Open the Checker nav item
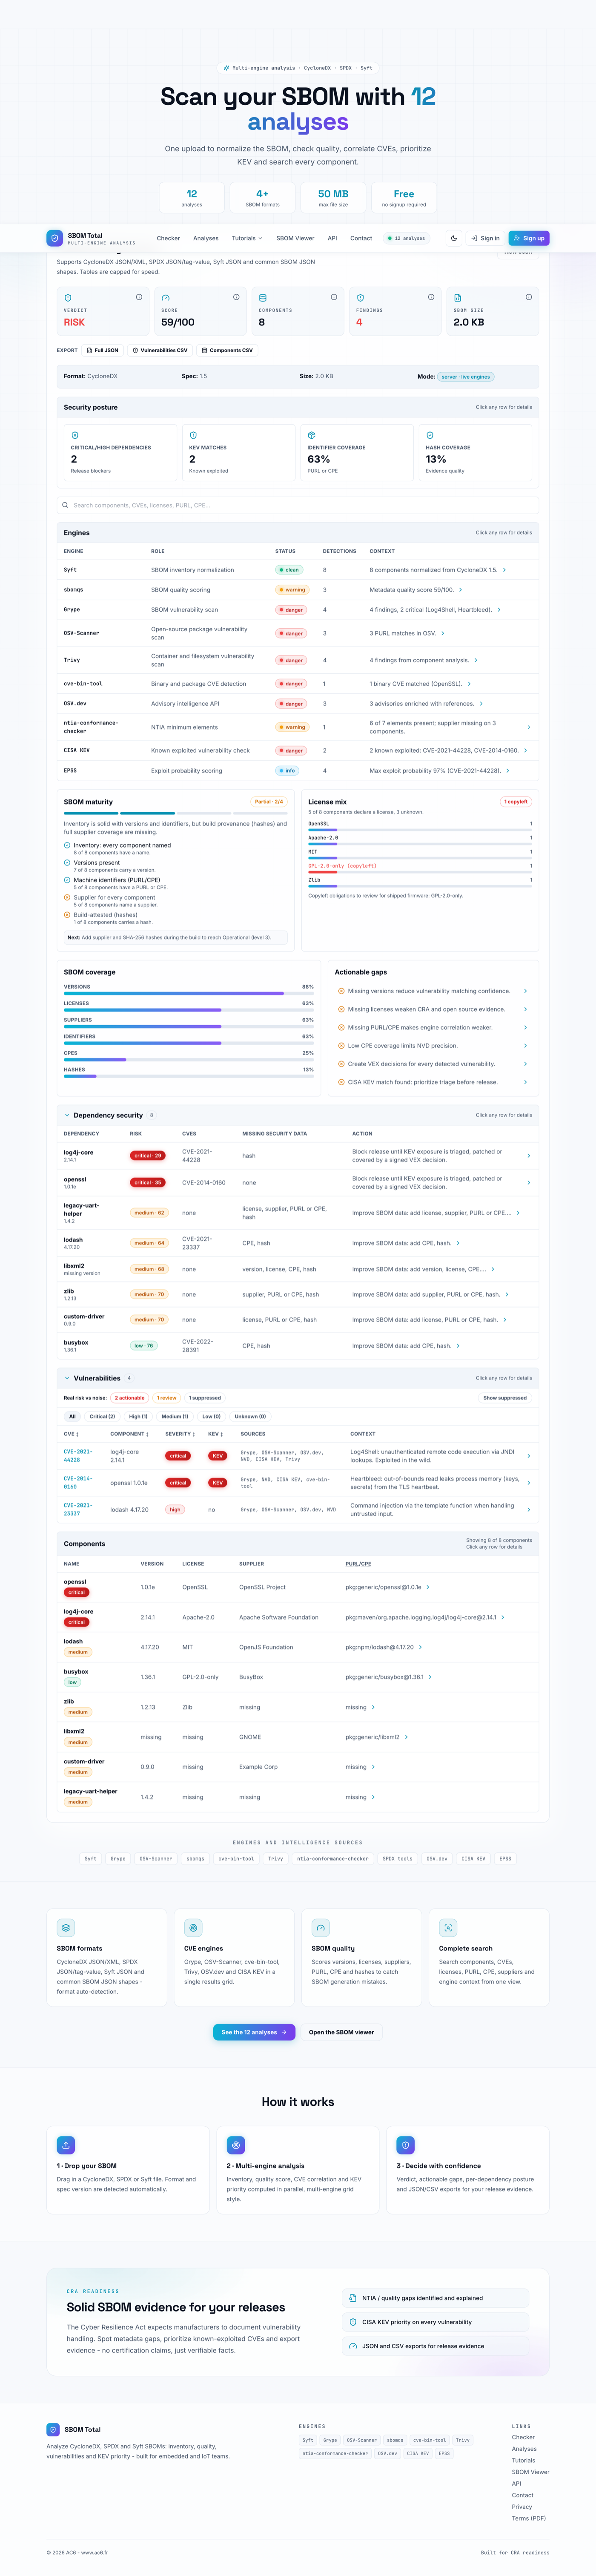Viewport: 596px width, 2576px height. pos(168,238)
